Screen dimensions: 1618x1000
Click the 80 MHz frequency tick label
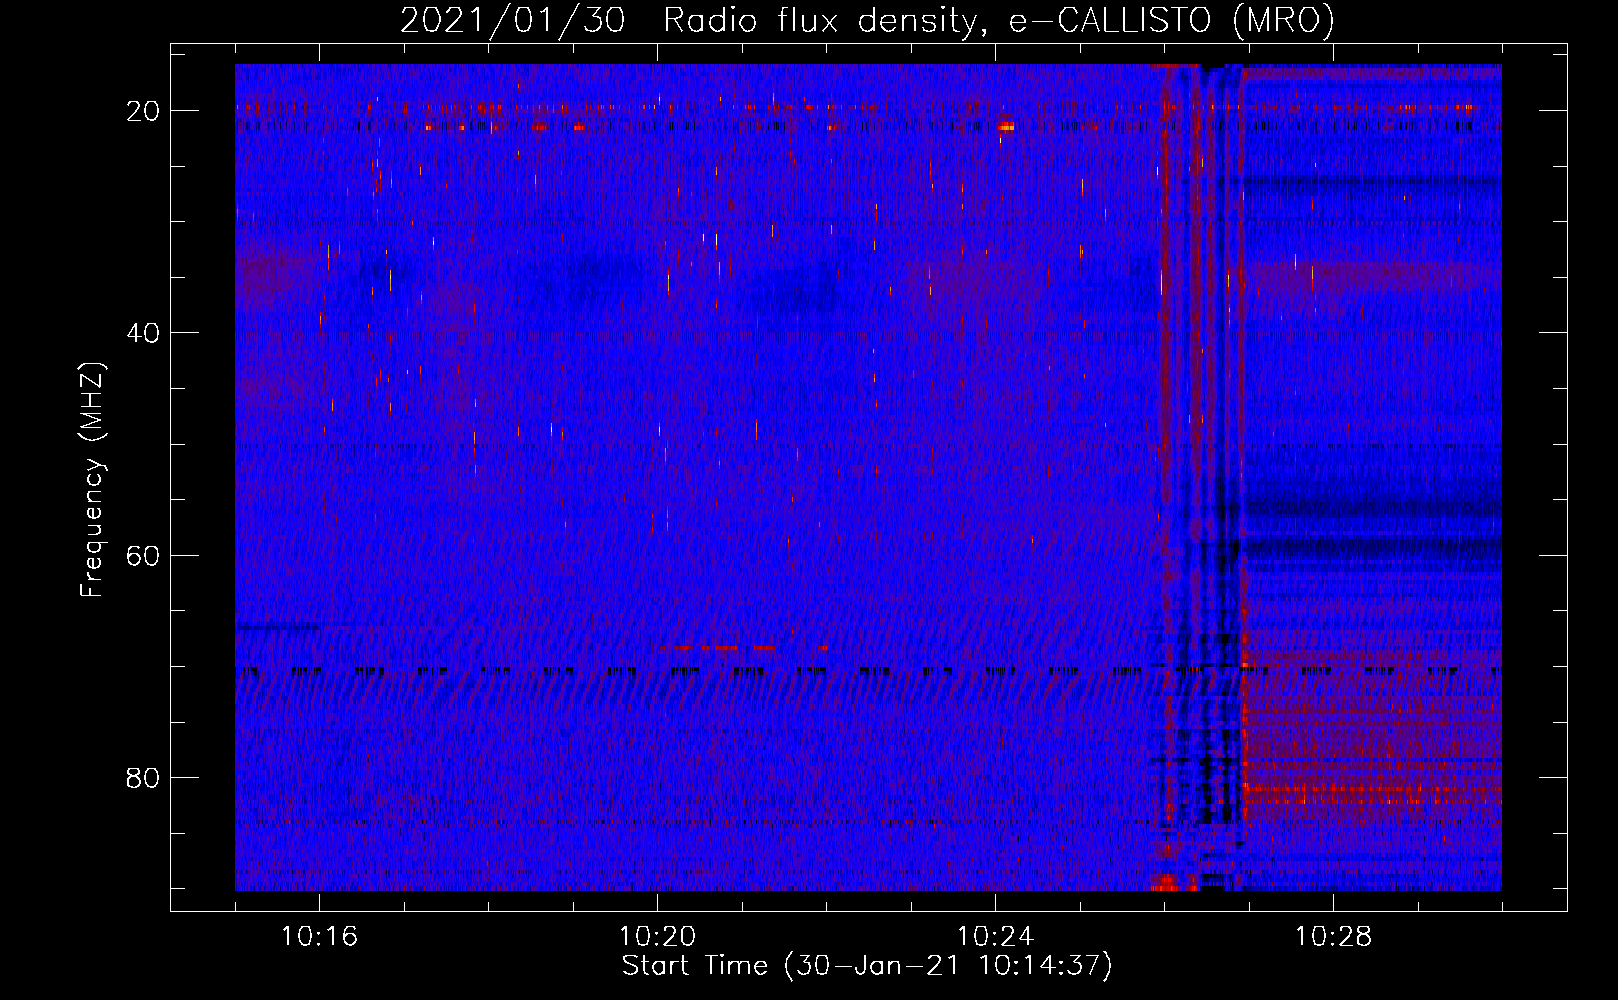coord(143,777)
